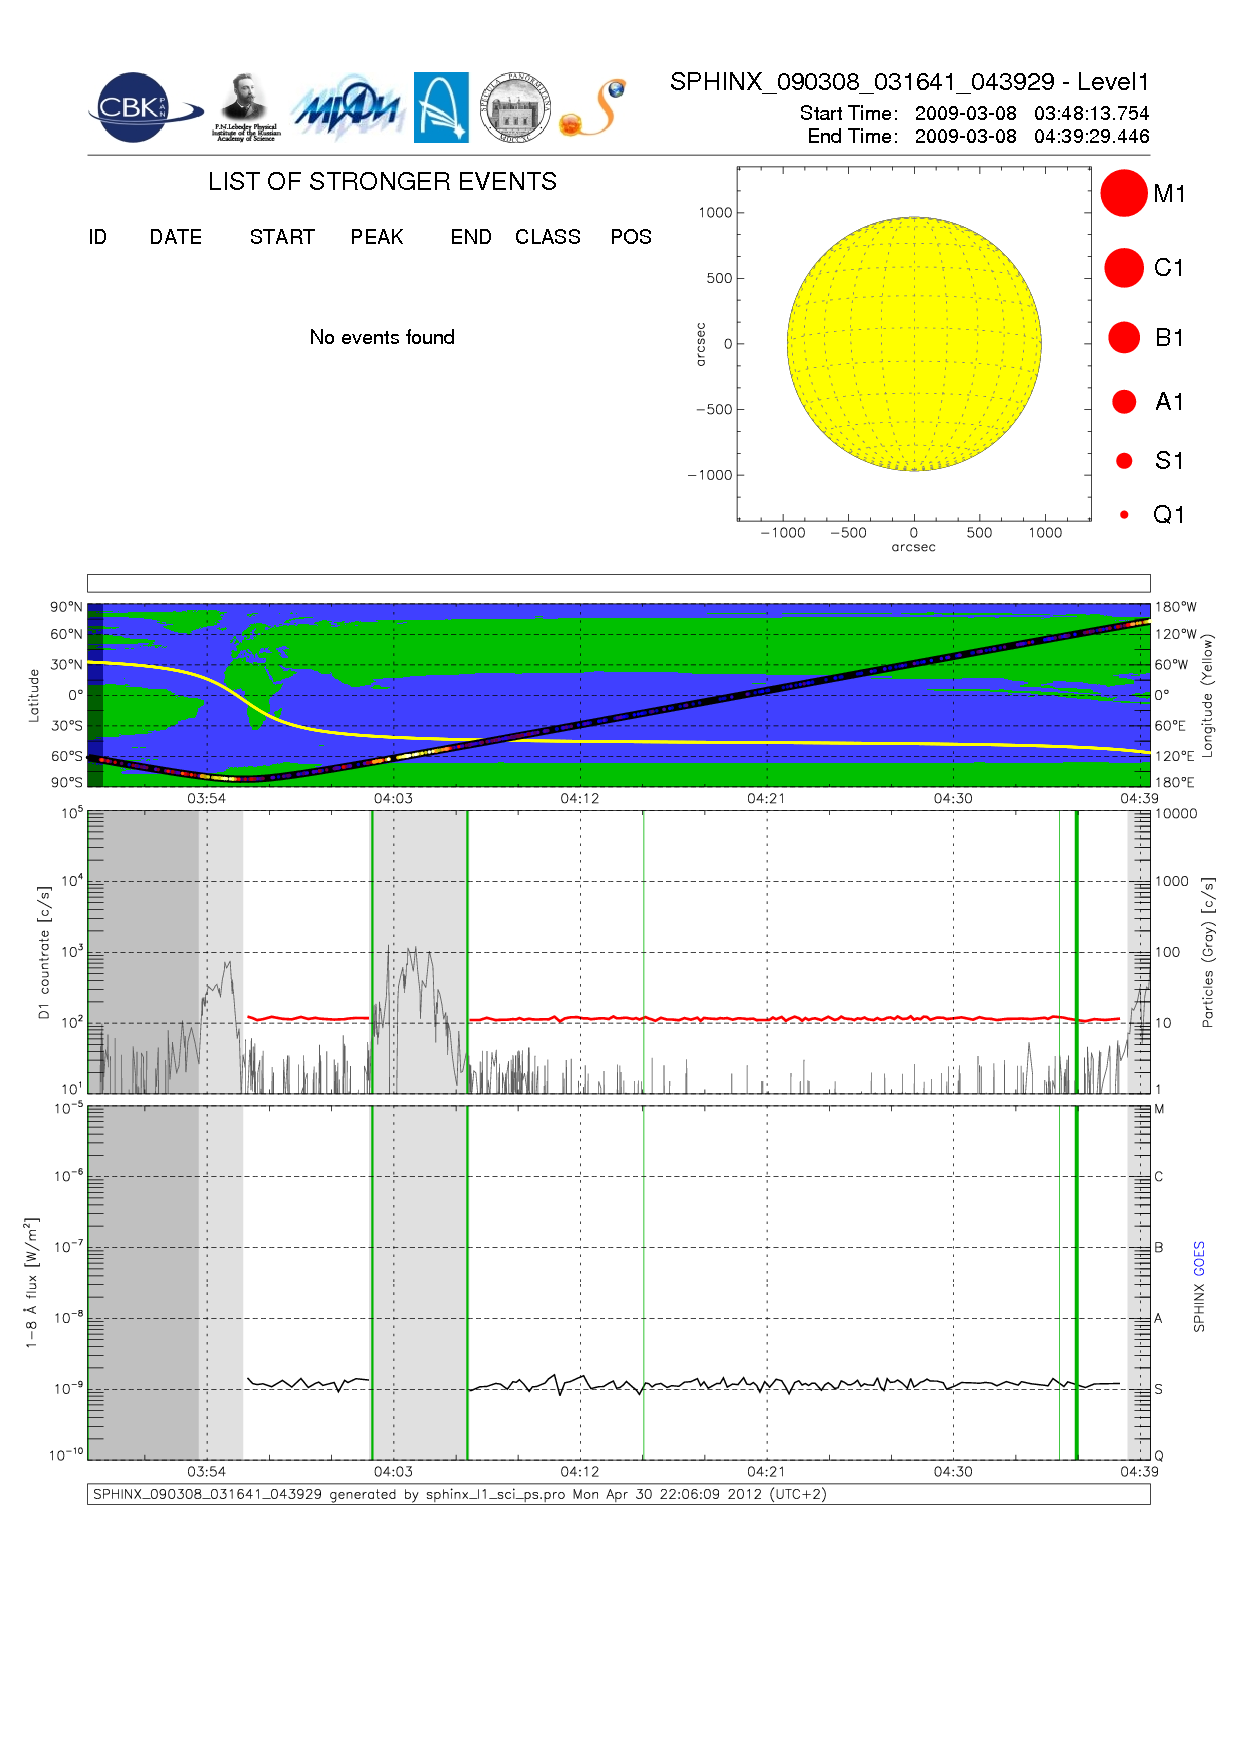Select the PEAK column header
This screenshot has height=1754, width=1240.
pyautogui.click(x=376, y=237)
